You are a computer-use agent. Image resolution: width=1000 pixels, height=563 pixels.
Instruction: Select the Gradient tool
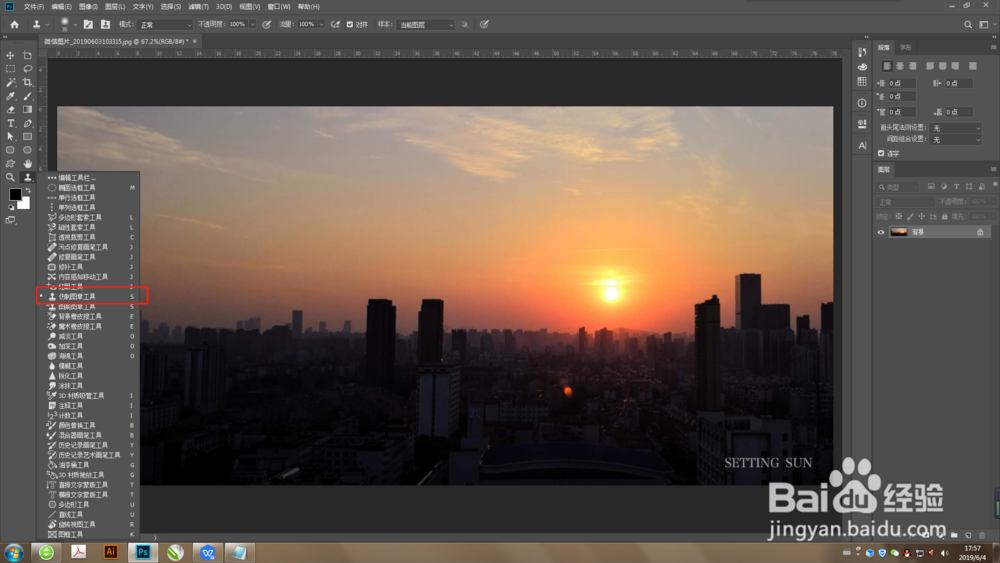(27, 110)
